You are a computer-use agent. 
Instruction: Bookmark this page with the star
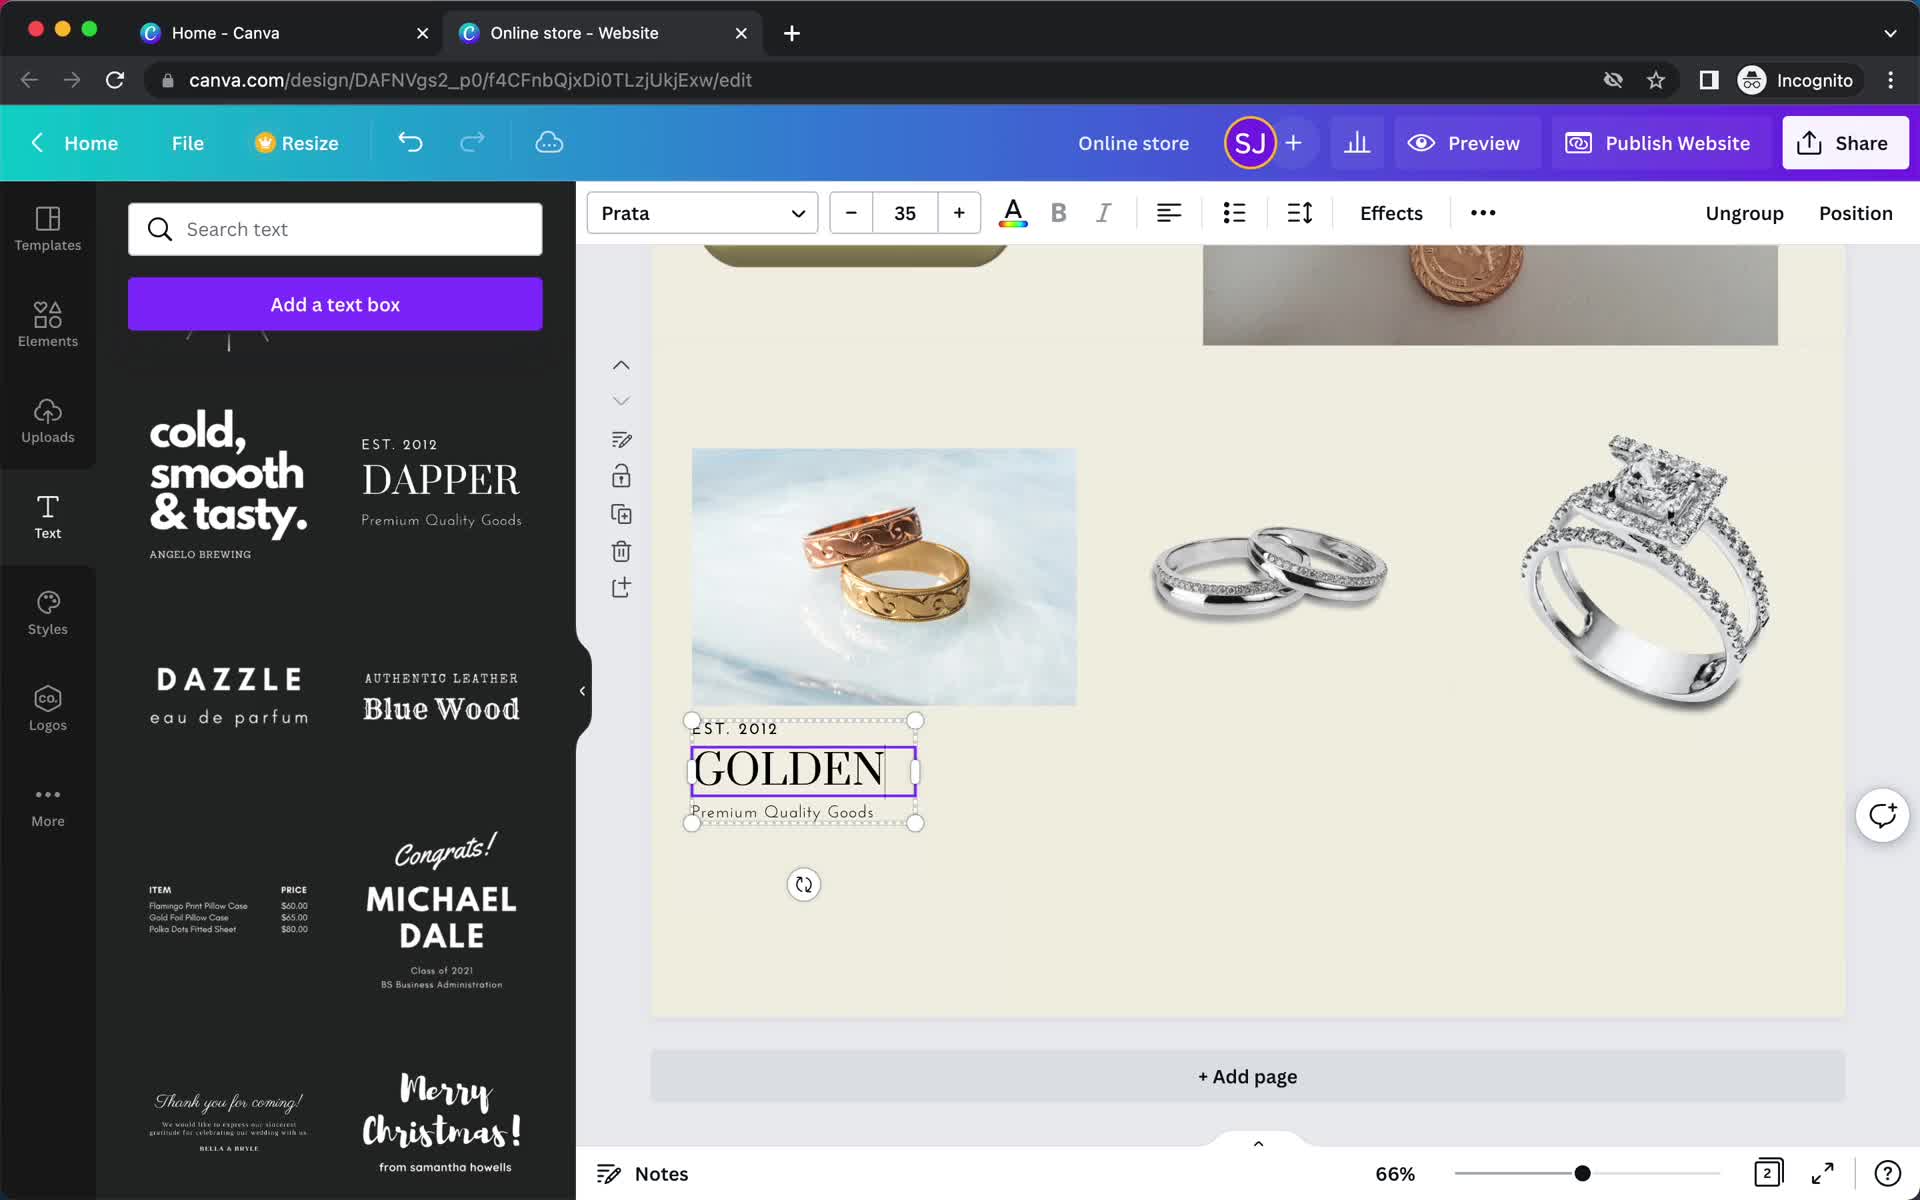pos(1655,80)
